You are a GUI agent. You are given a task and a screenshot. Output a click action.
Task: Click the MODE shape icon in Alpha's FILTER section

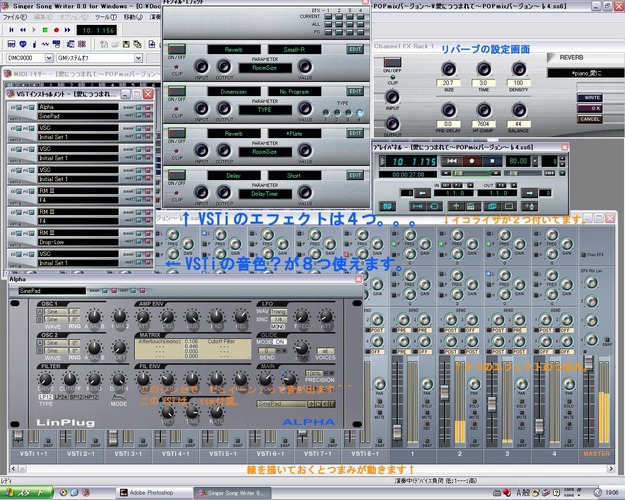tap(118, 397)
